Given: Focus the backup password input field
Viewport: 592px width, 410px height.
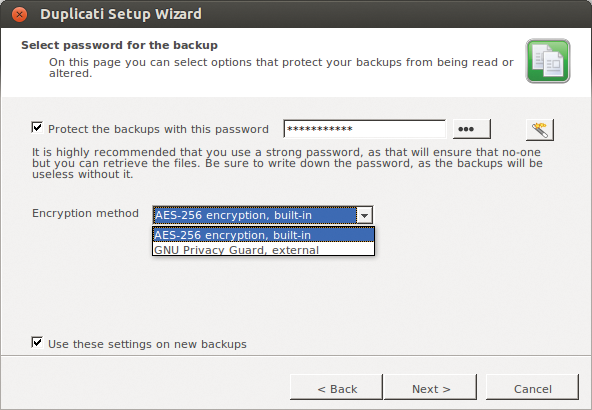Looking at the screenshot, I should point(365,129).
